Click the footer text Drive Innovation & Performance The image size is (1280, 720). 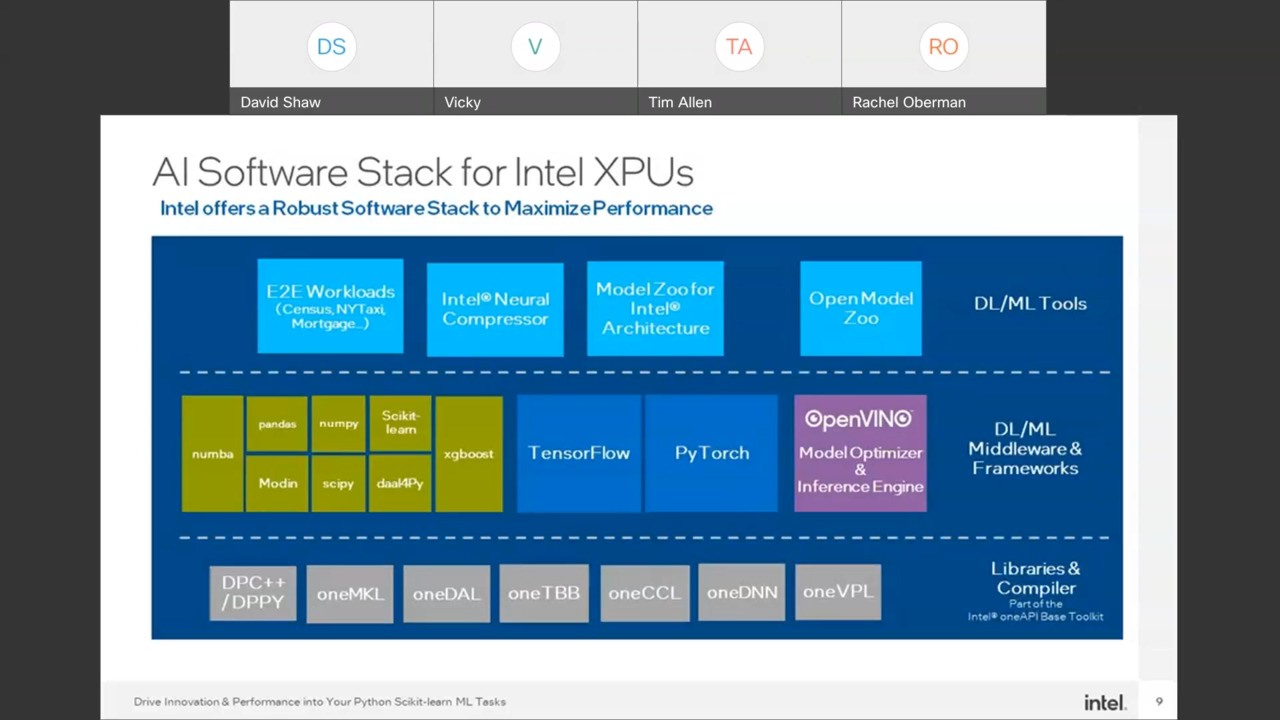[320, 702]
